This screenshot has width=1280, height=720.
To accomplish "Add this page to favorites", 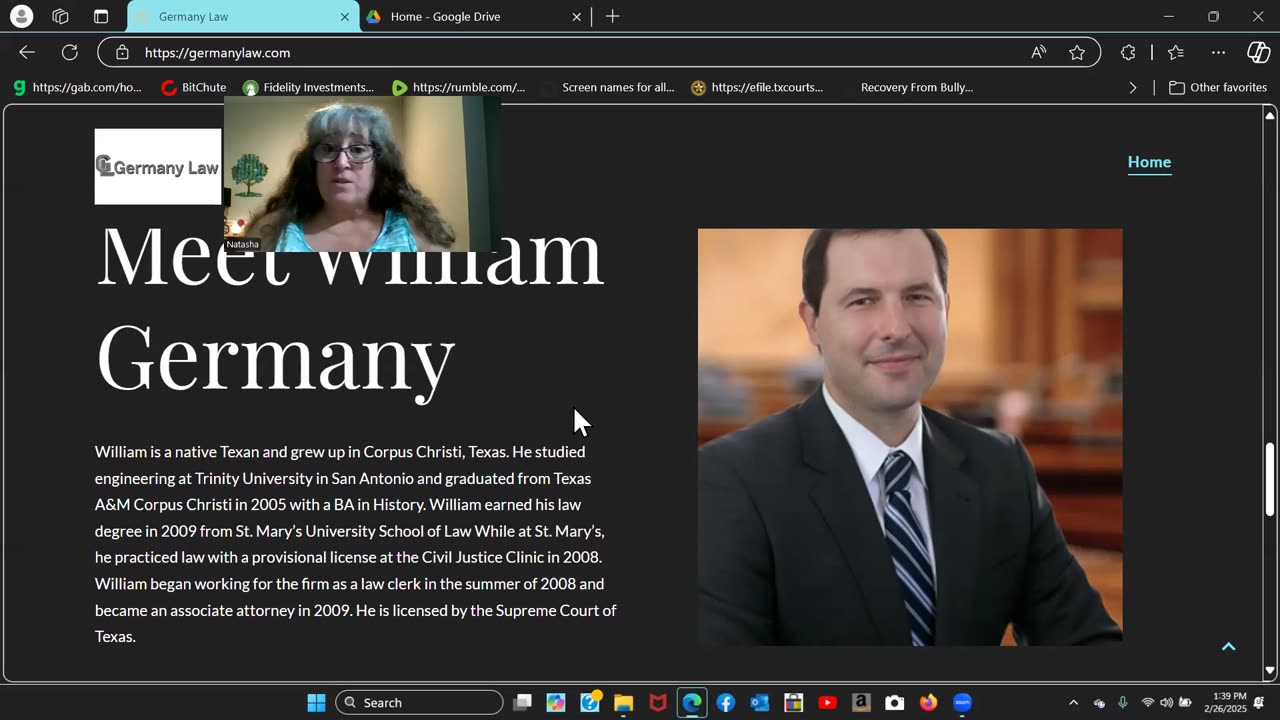I will pos(1077,52).
